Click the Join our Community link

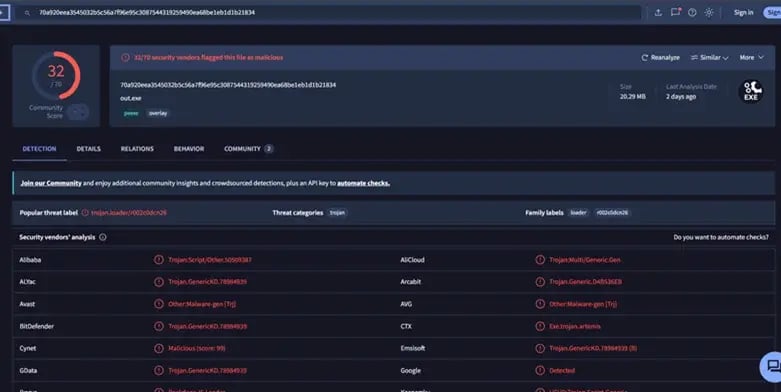51,183
